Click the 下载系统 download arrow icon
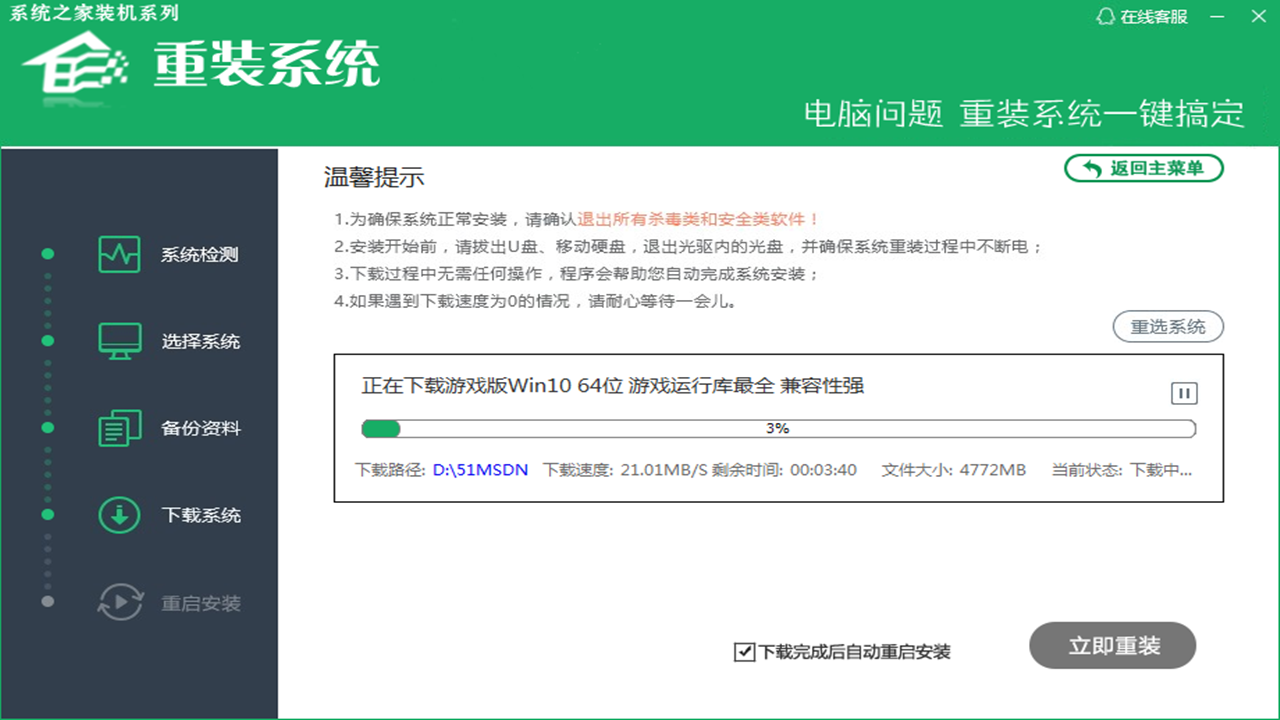This screenshot has height=720, width=1280. pos(119,515)
